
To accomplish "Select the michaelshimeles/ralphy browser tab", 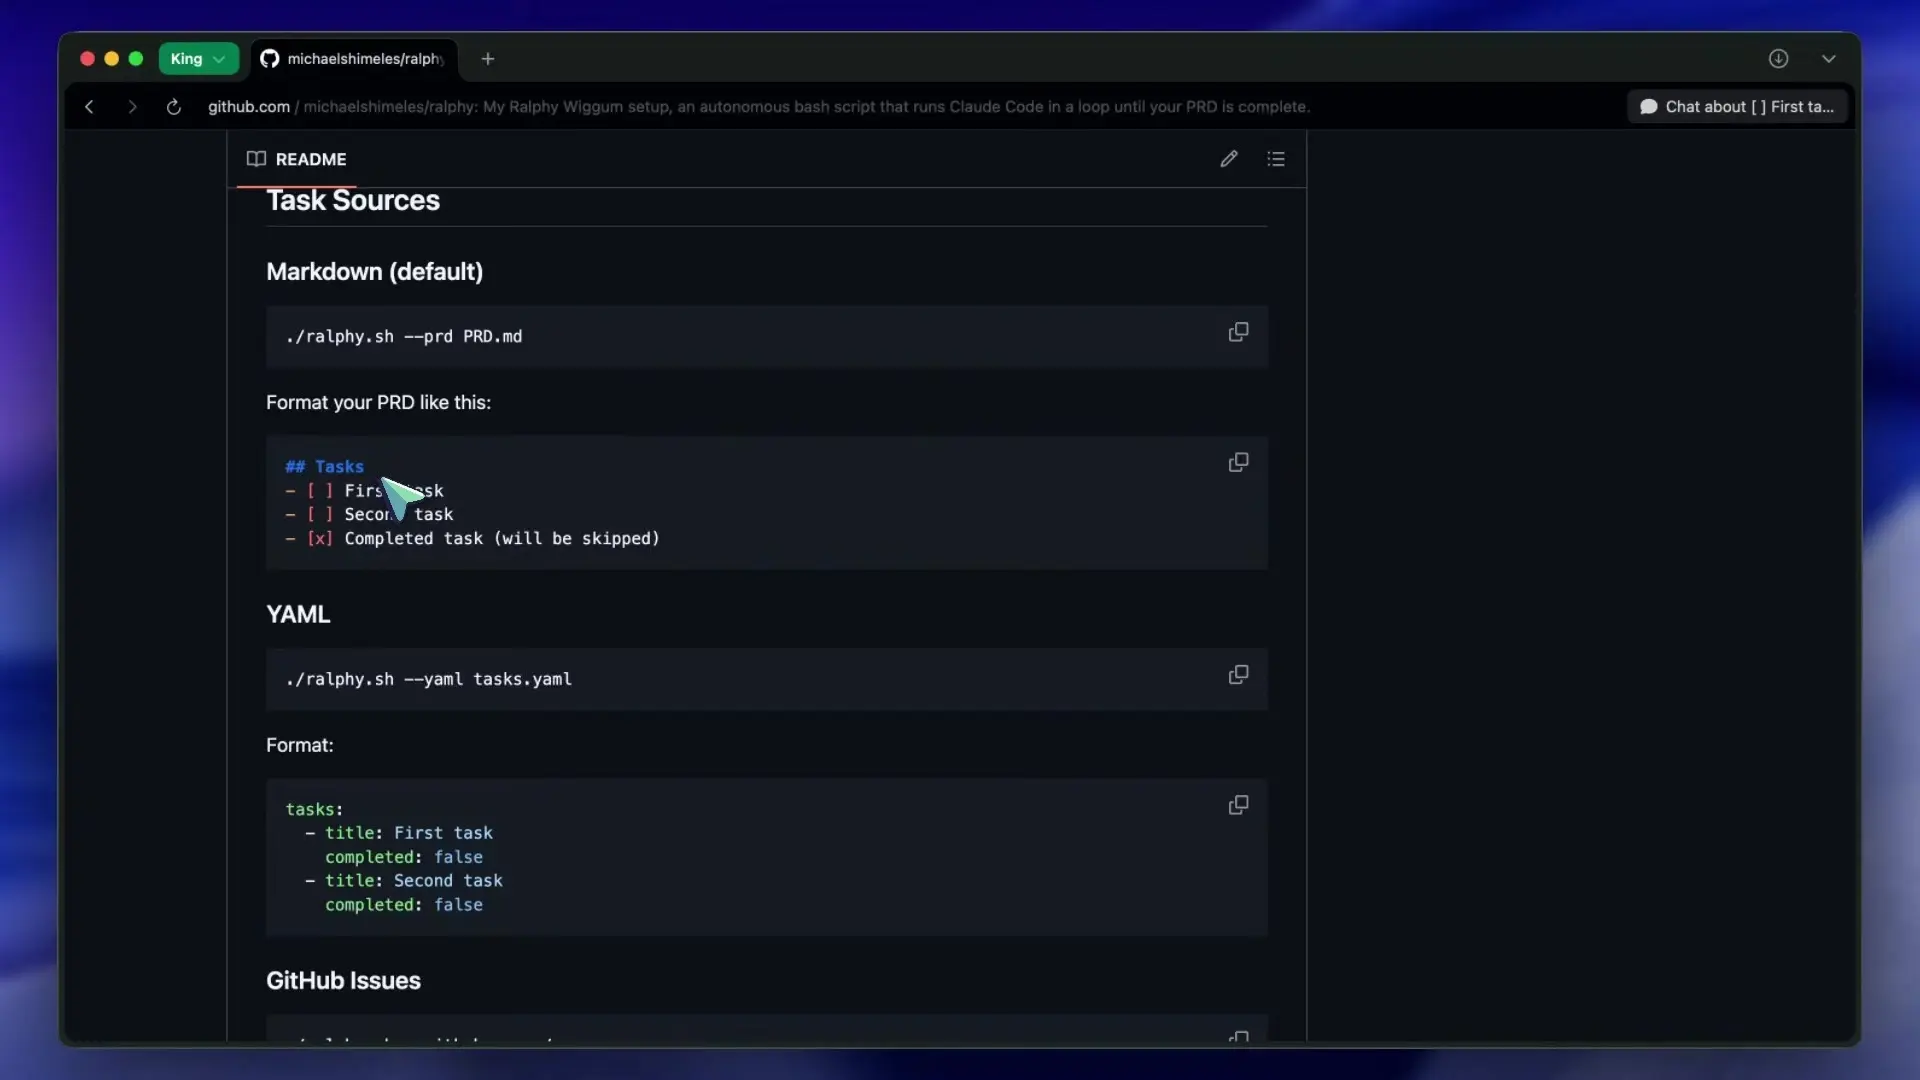I will click(x=355, y=59).
